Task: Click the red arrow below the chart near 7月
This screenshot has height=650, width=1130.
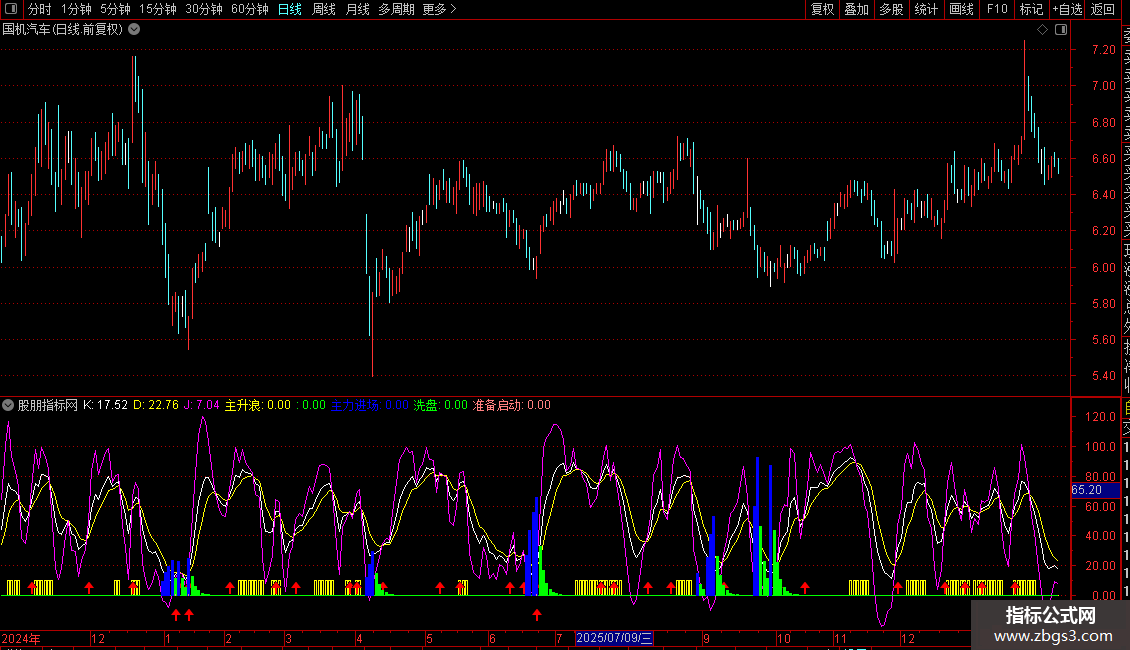Action: 537,615
